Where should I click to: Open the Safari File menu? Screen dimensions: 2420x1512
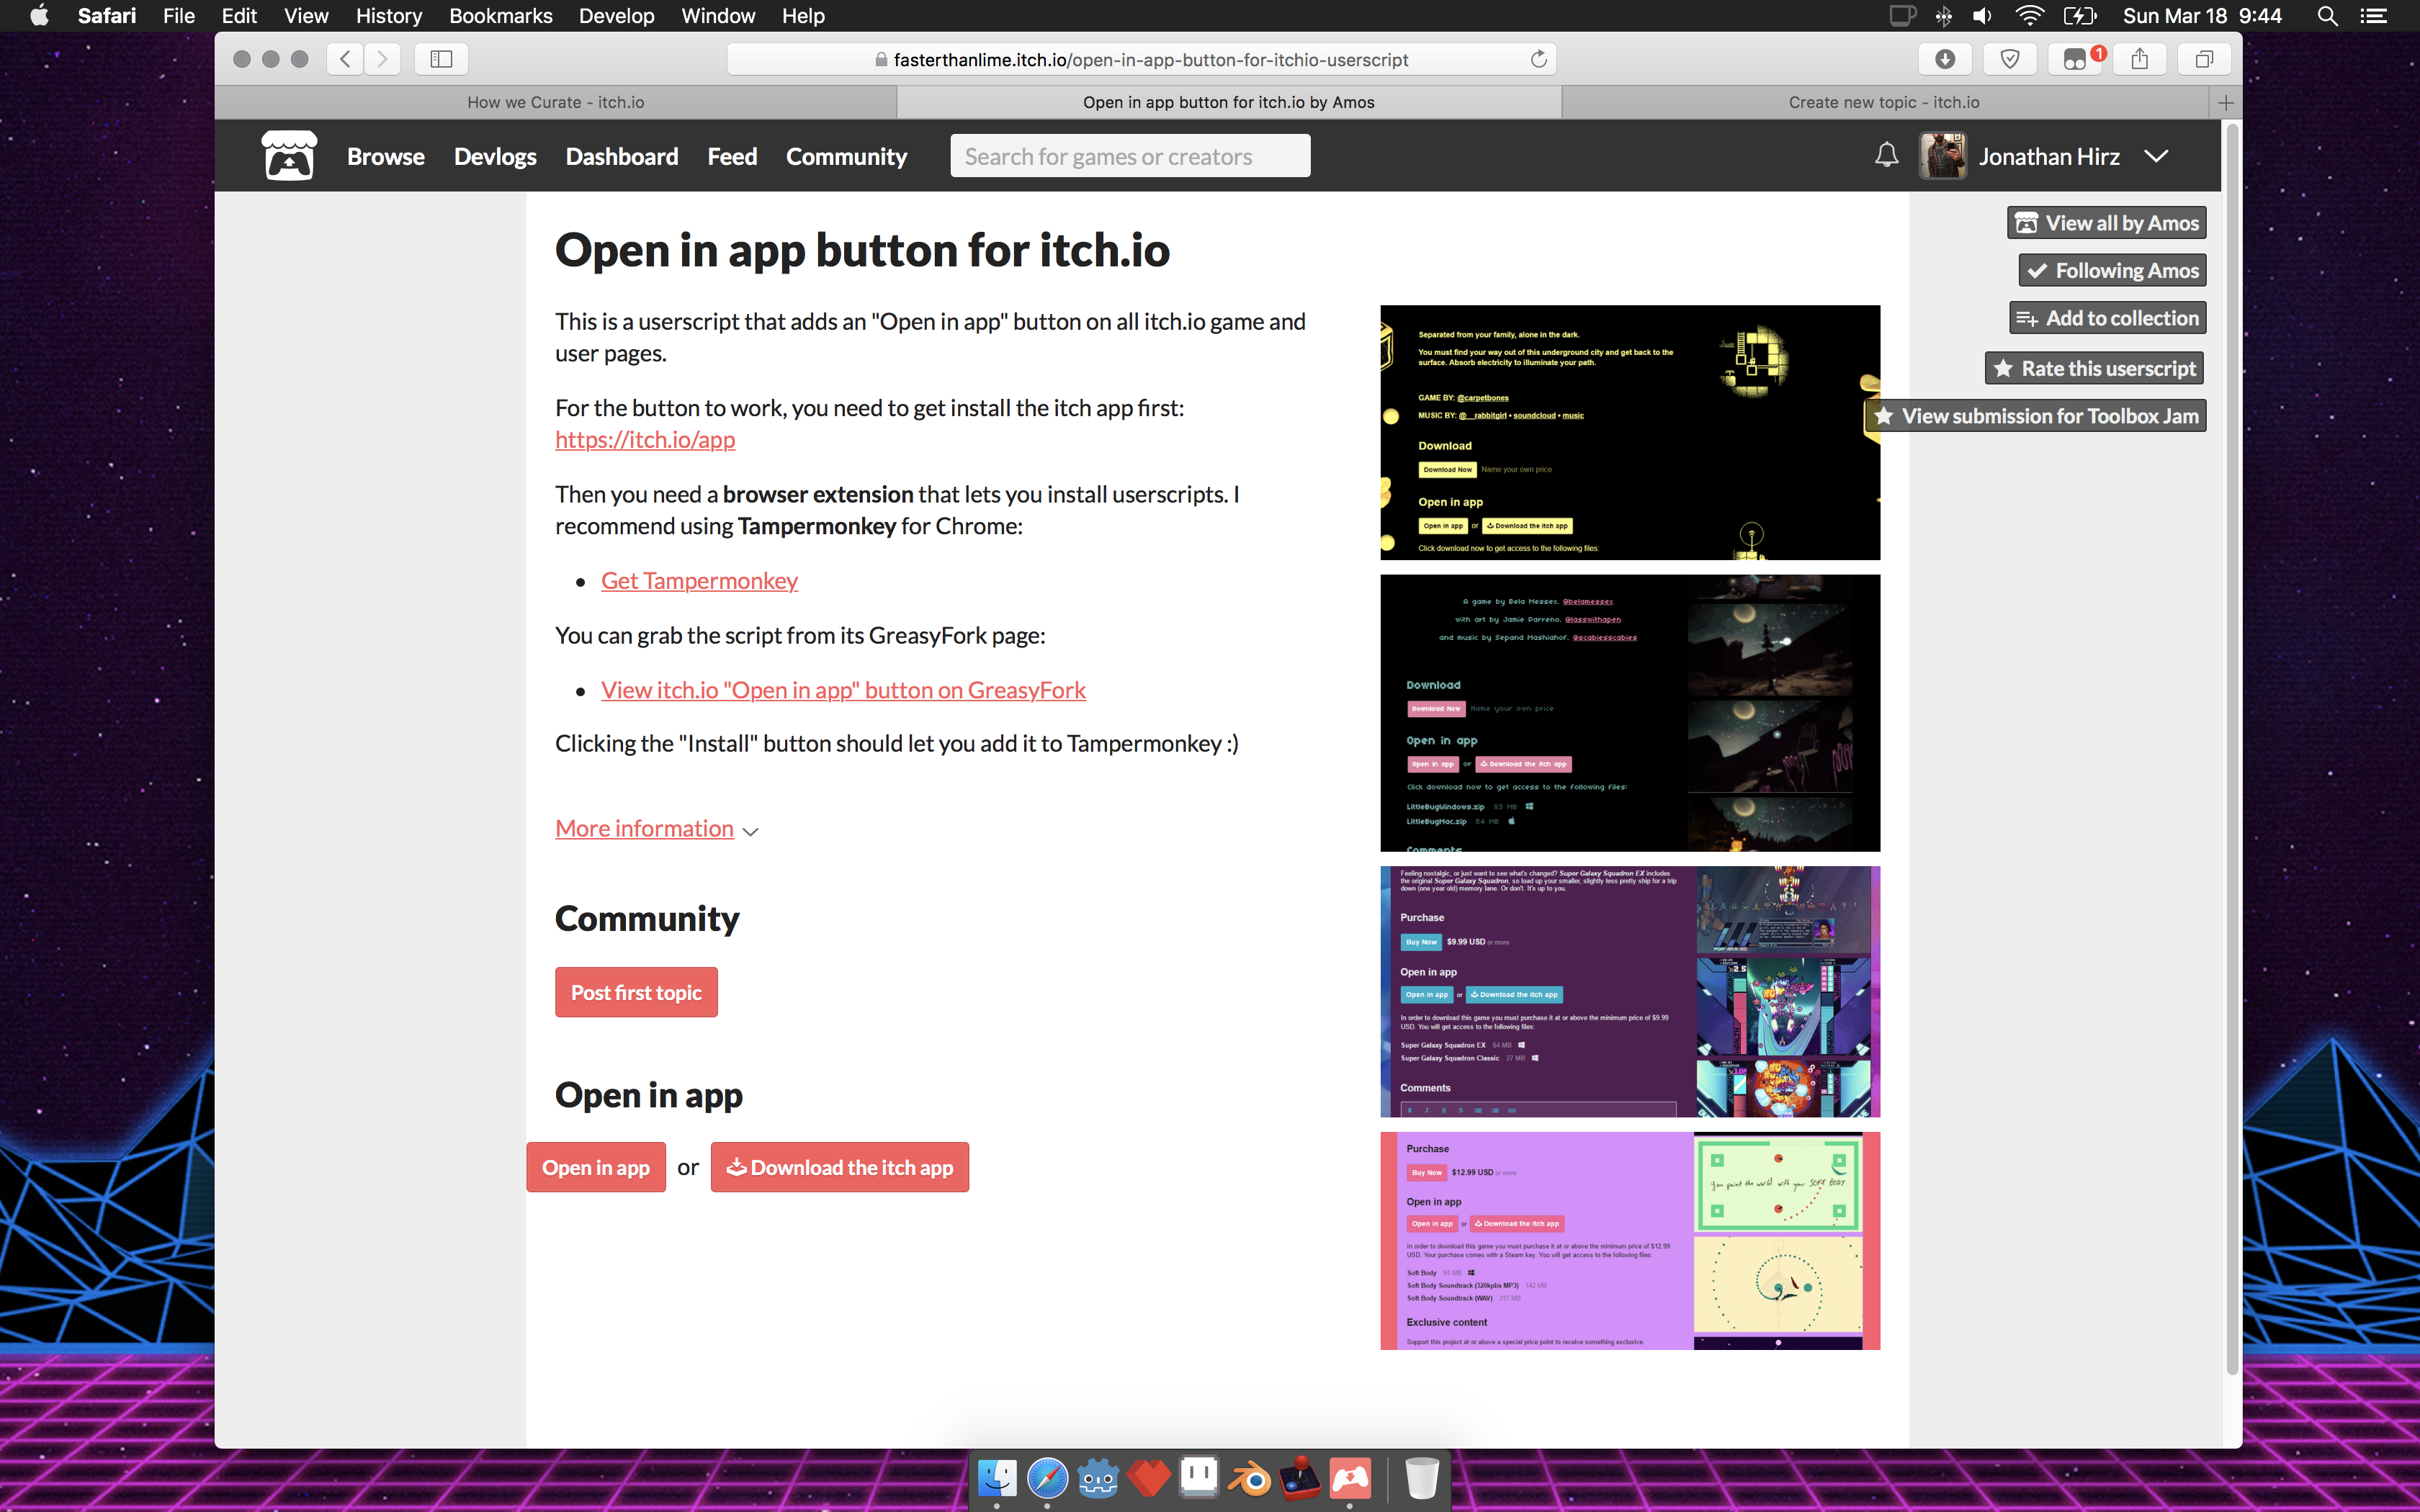[x=179, y=16]
